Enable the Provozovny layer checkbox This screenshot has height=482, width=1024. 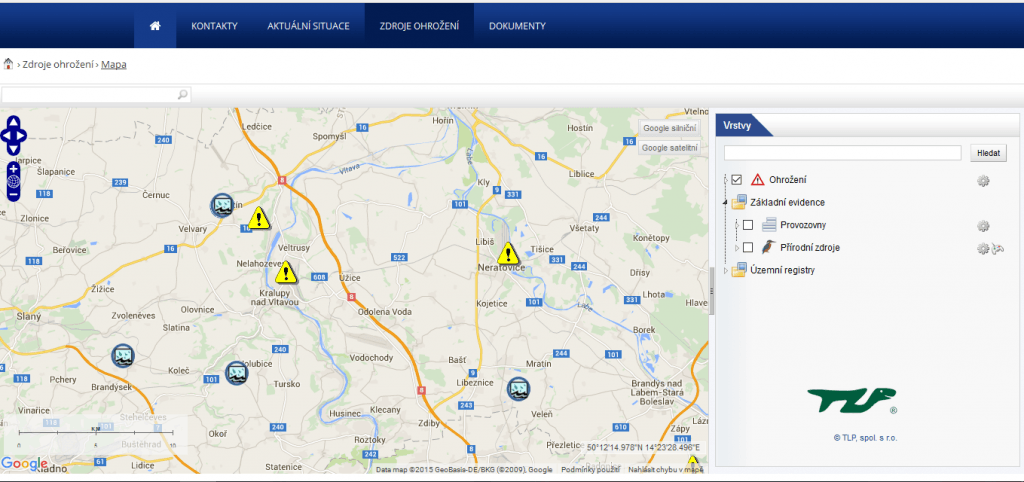(x=748, y=225)
